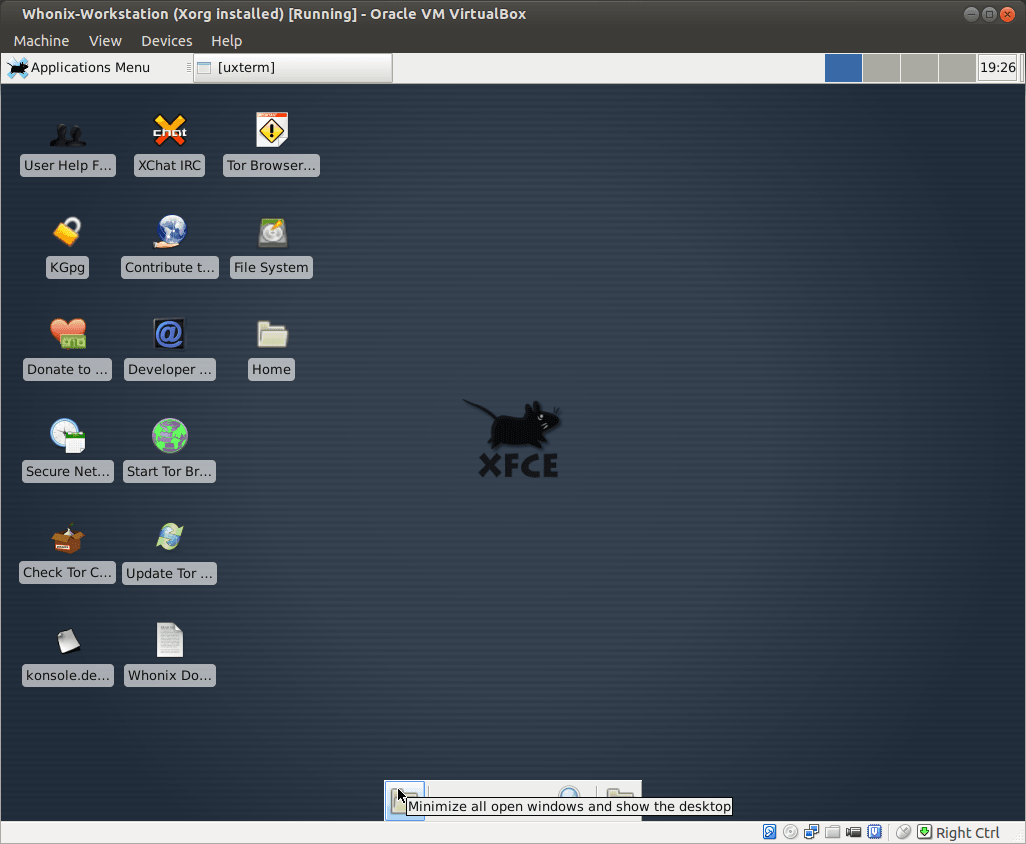Open the Devices menu
Screen dimensions: 1026x844
pyautogui.click(x=166, y=41)
